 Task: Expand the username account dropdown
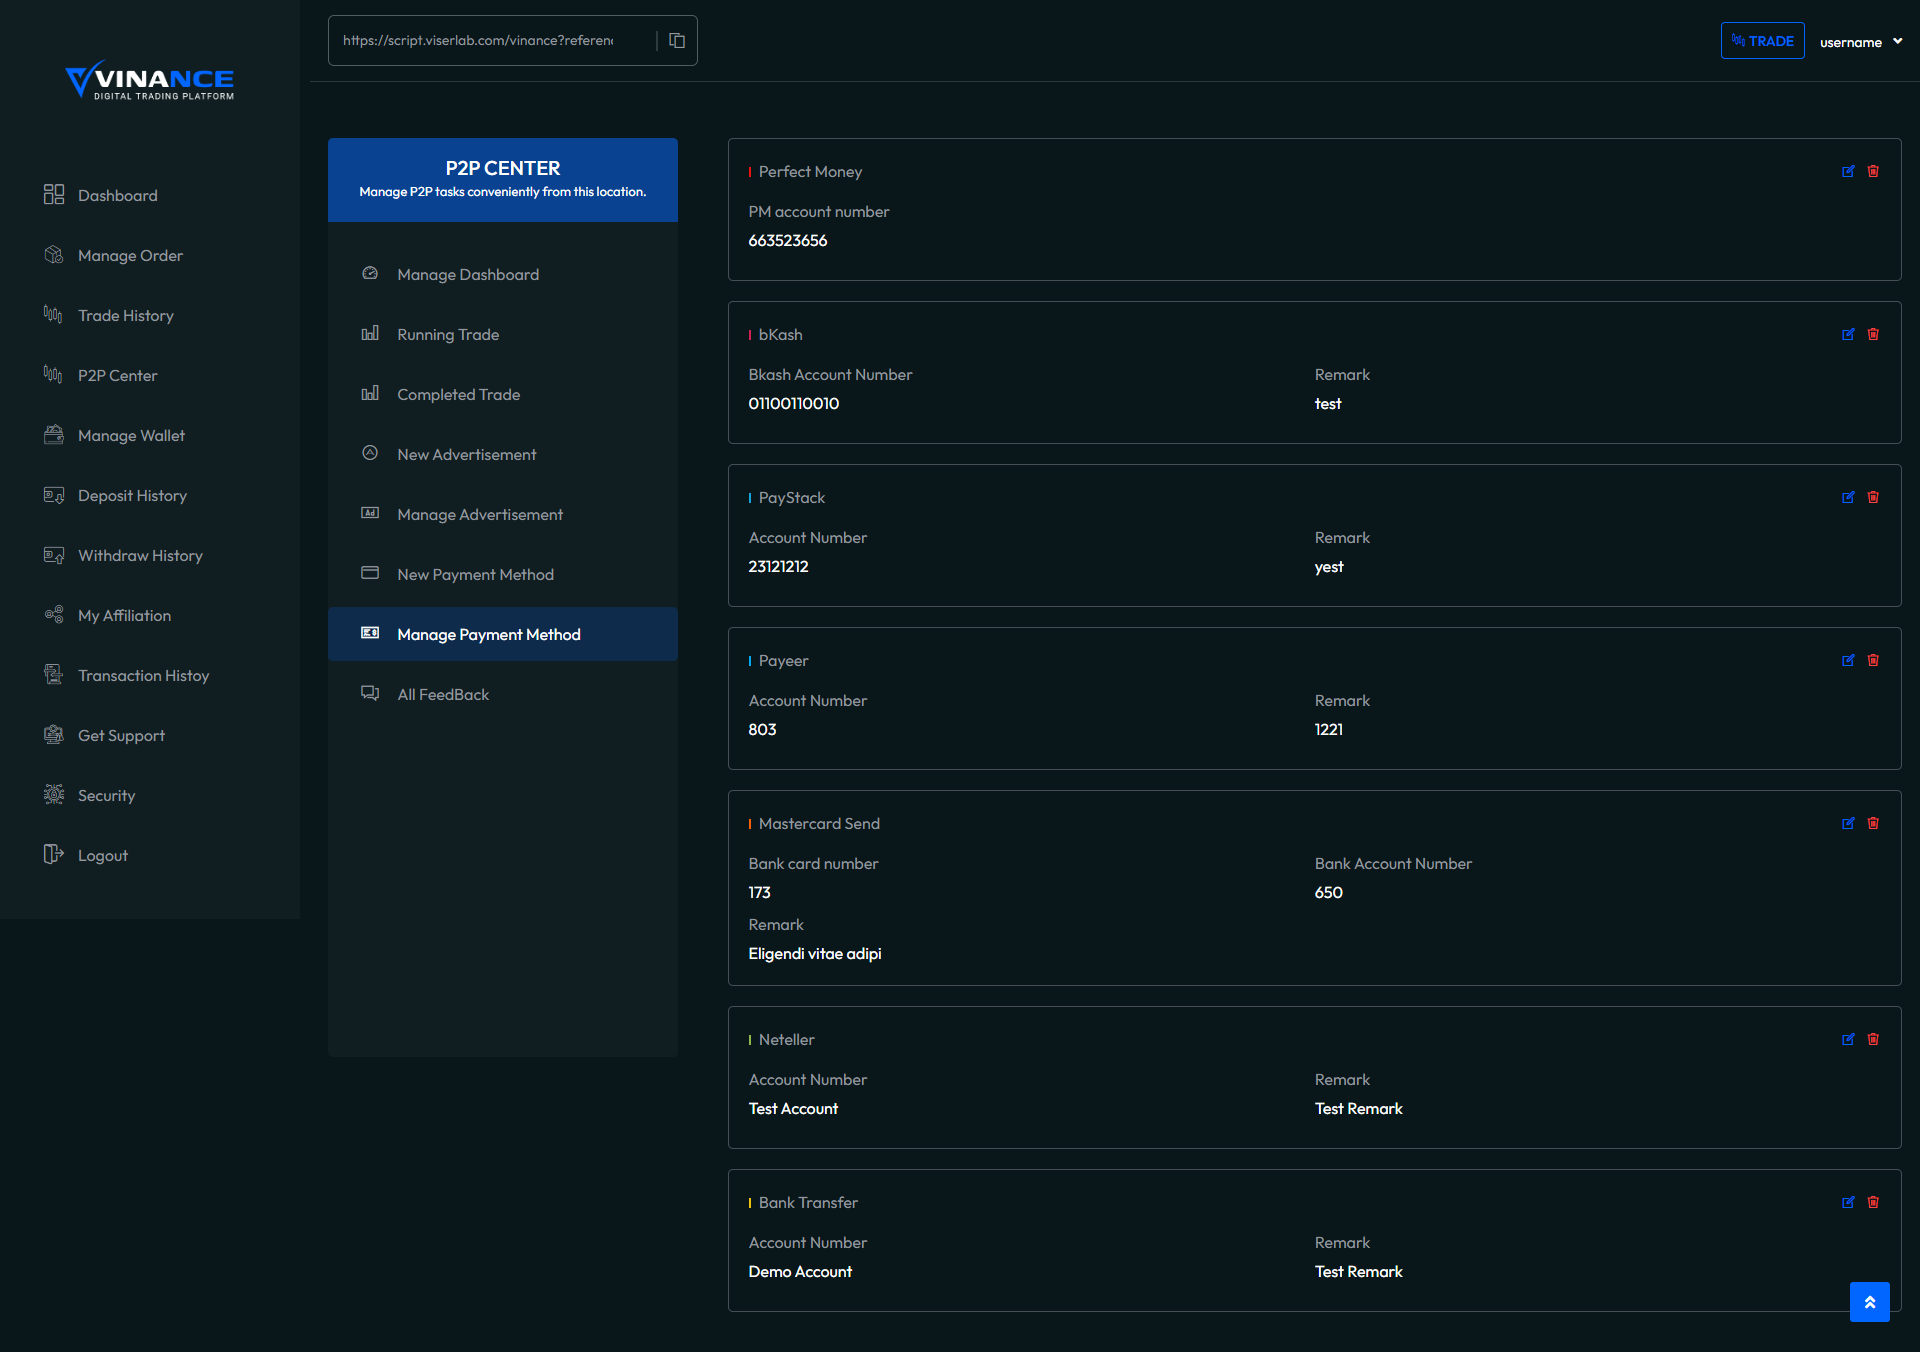1860,42
